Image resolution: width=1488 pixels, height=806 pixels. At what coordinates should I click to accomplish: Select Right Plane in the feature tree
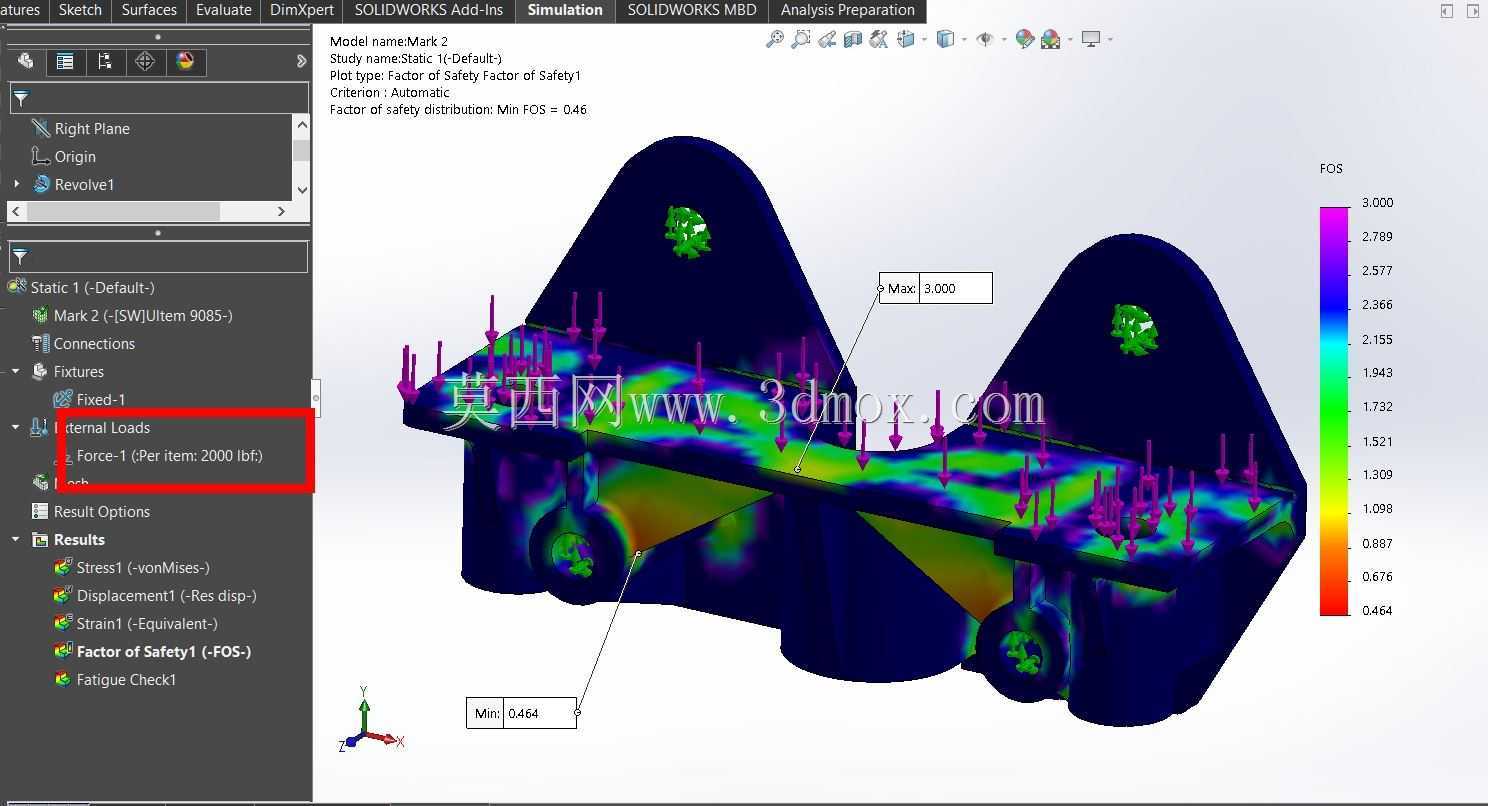91,128
